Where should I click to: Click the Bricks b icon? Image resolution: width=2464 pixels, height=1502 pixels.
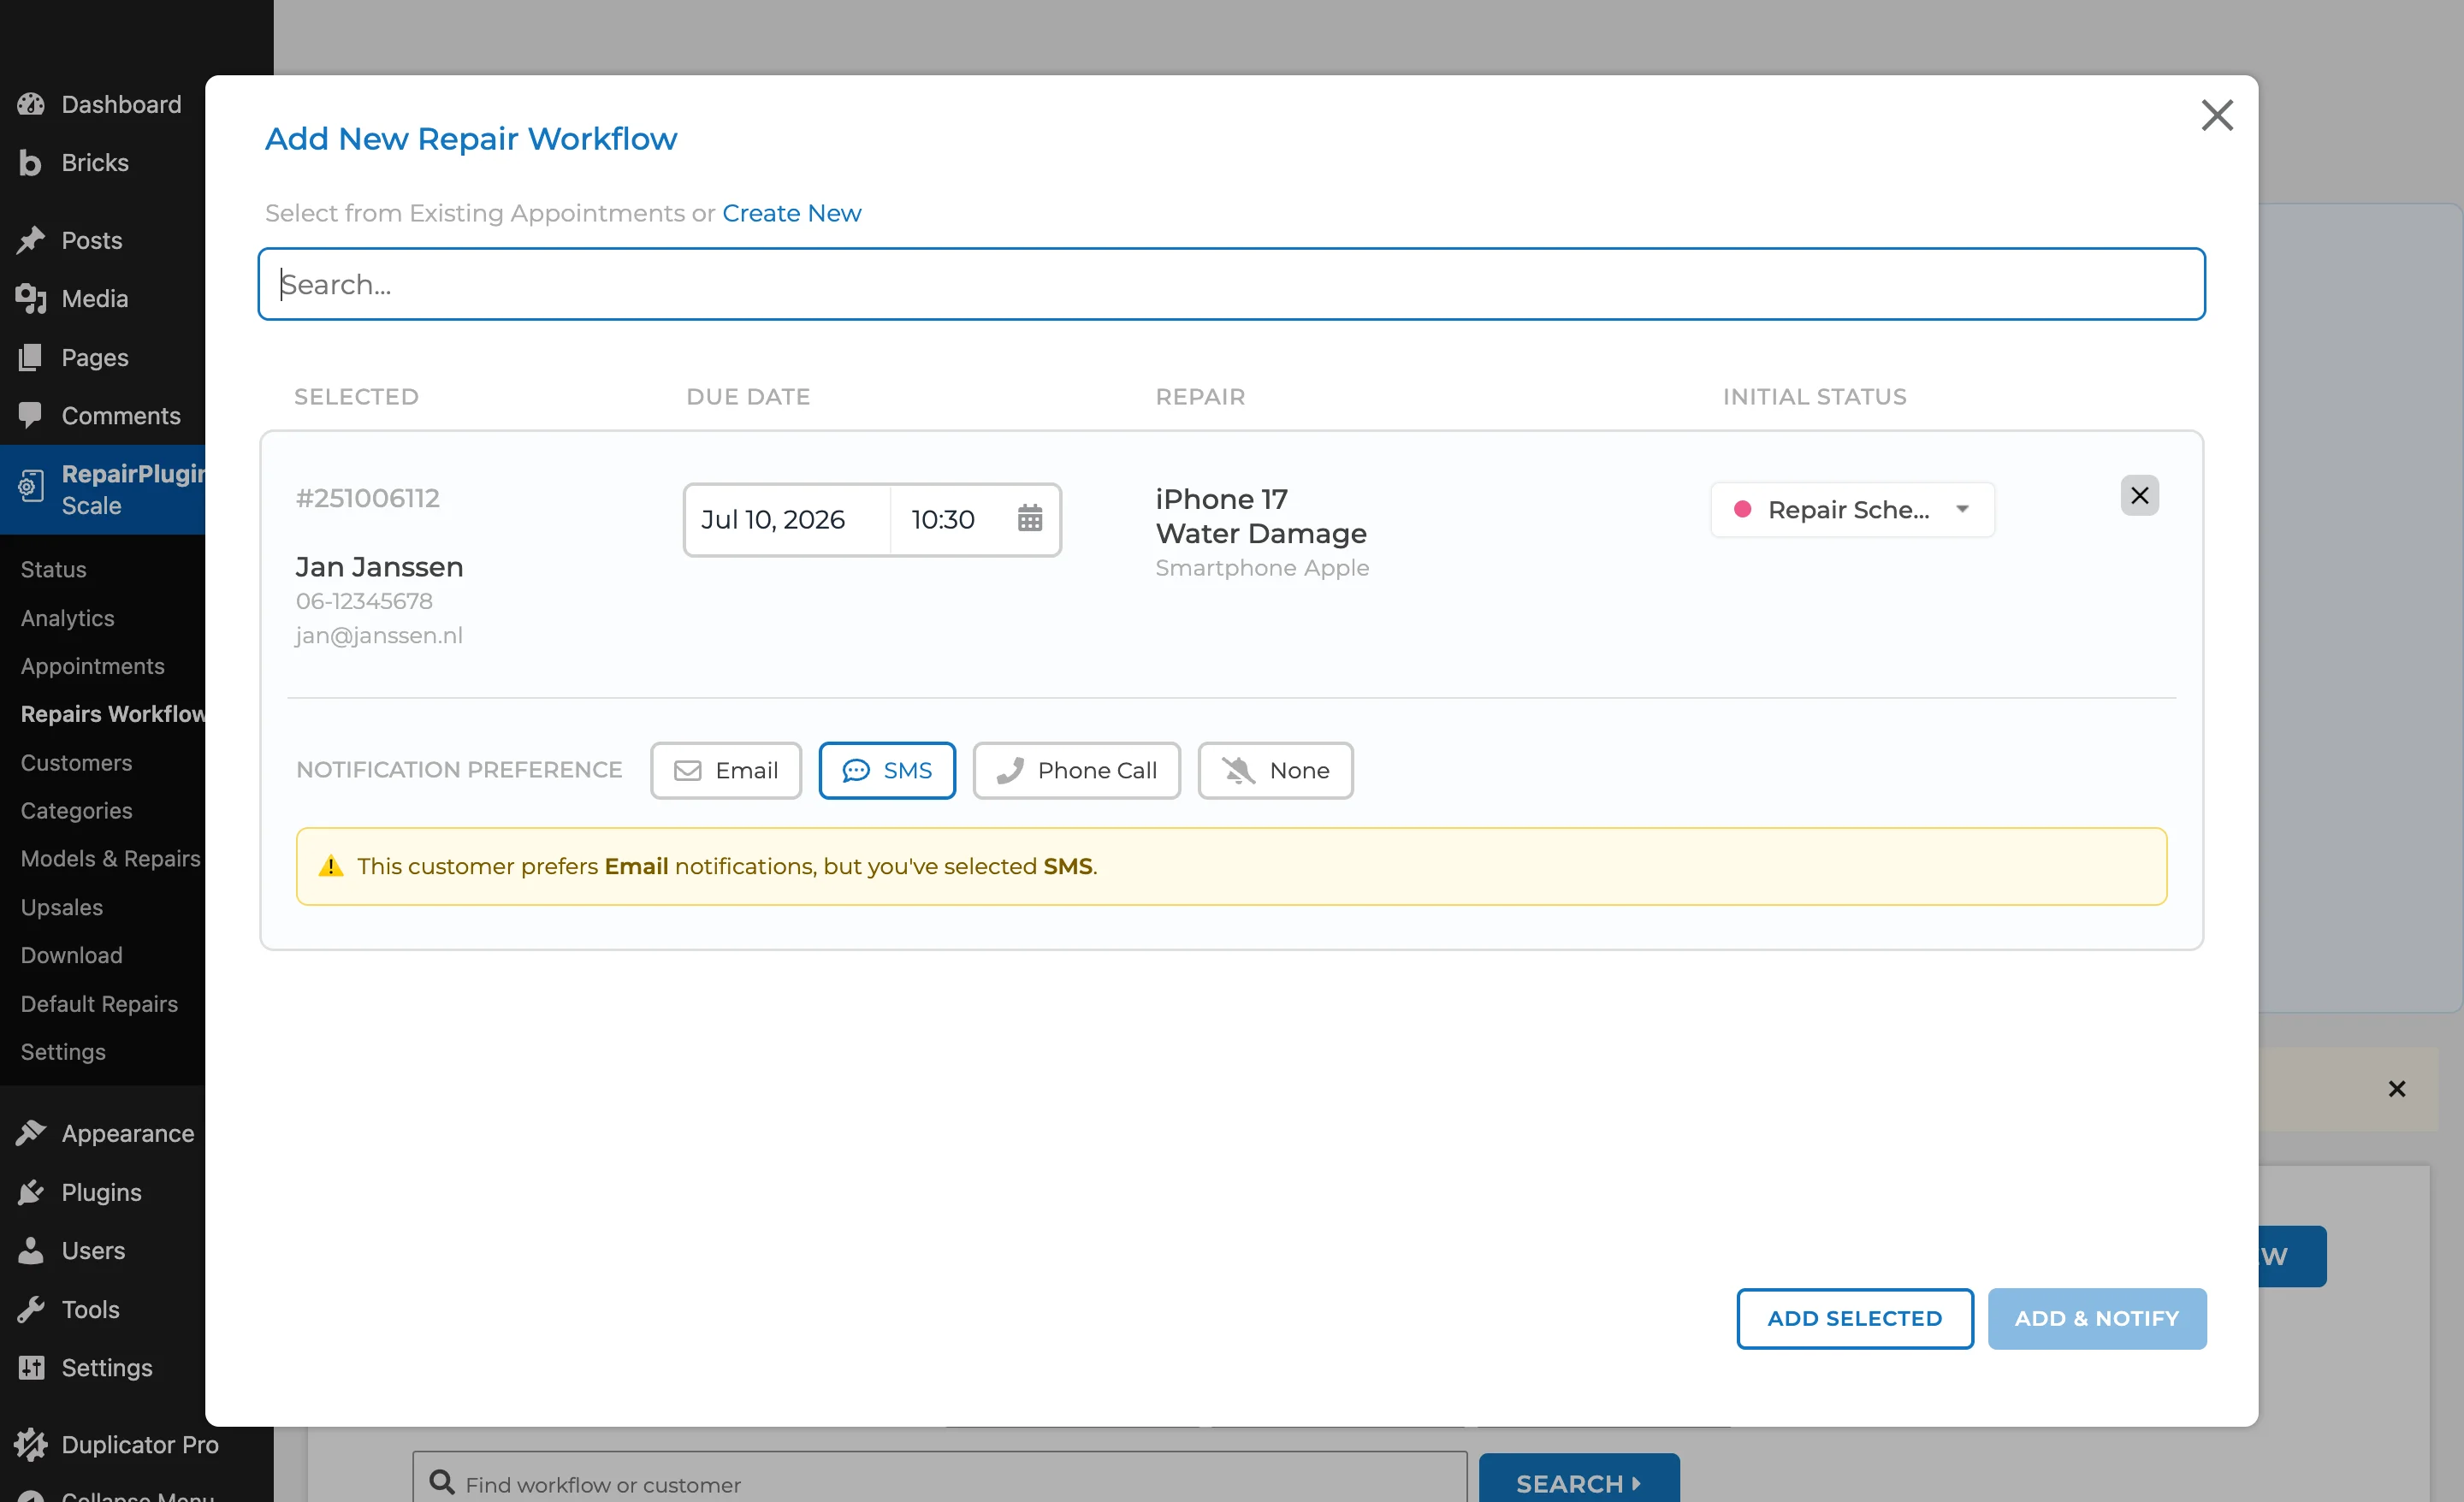coord(31,163)
